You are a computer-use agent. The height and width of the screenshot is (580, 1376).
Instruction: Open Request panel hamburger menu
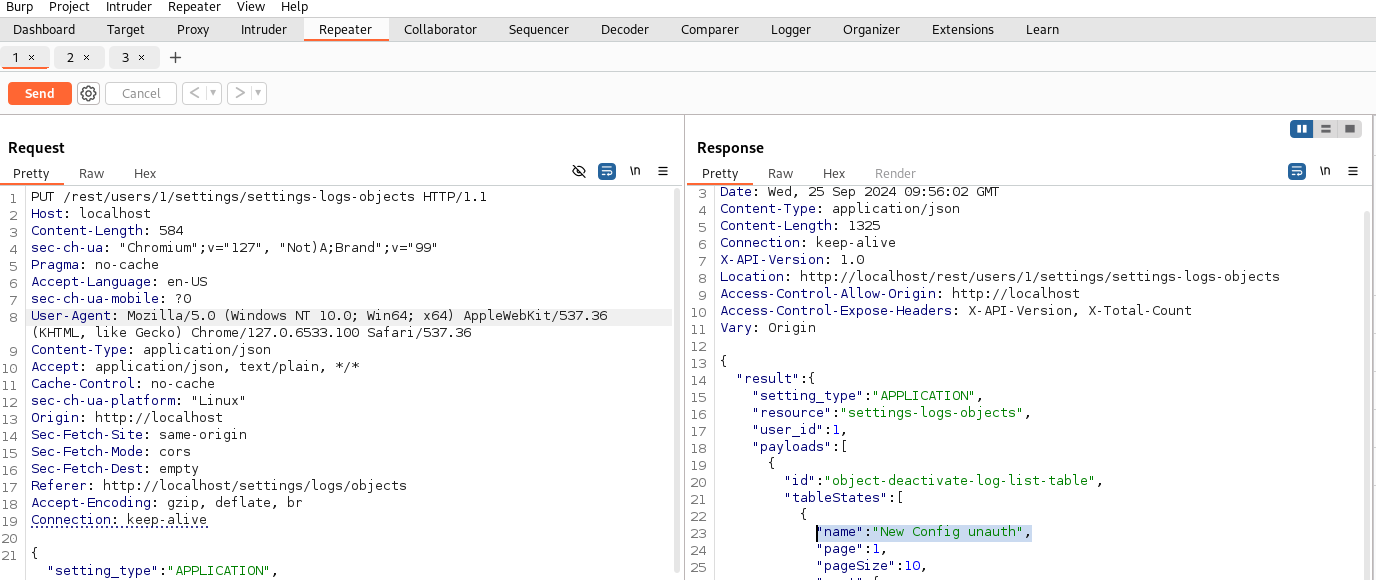click(x=663, y=172)
